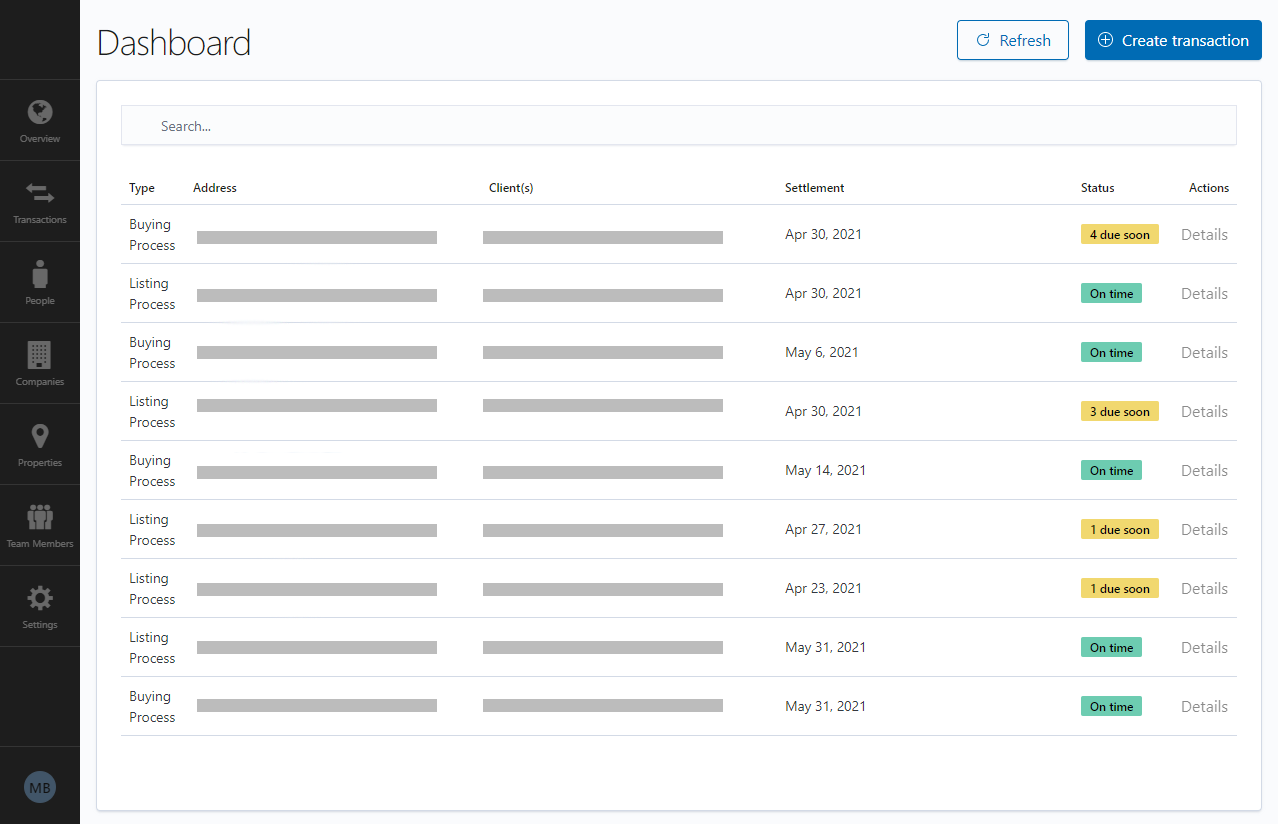This screenshot has height=824, width=1278.
Task: Open the Overview globe icon in sidebar
Action: pos(40,111)
